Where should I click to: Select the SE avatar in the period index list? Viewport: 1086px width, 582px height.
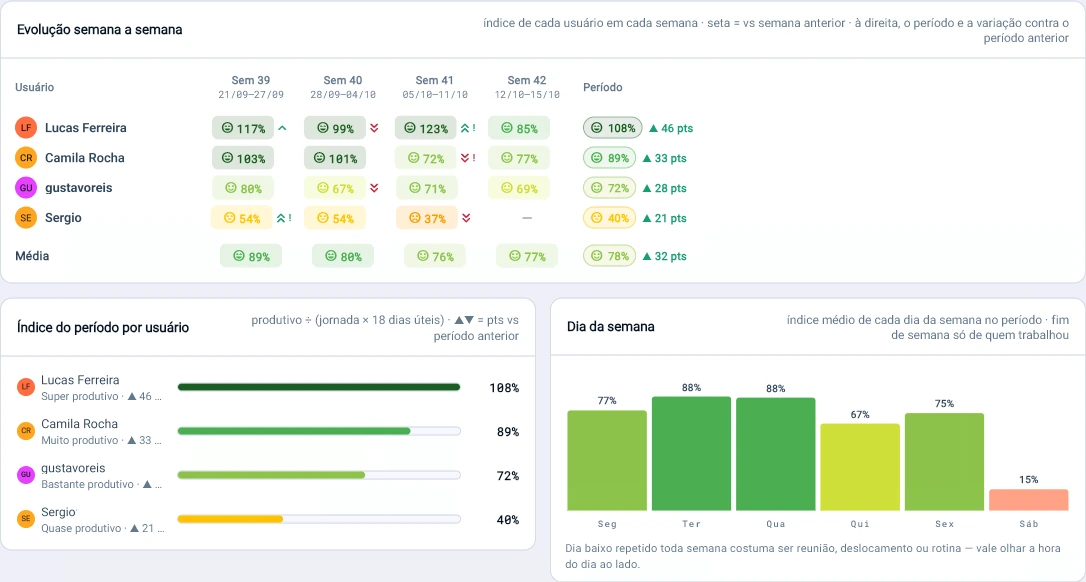[x=26, y=519]
